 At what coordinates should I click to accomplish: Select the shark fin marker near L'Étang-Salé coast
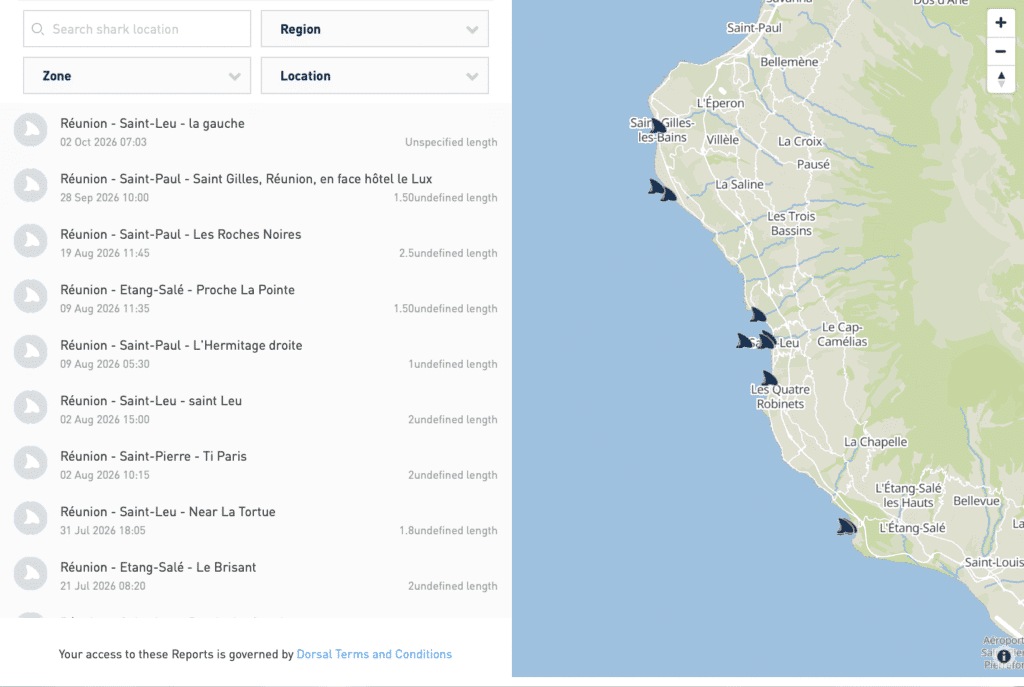click(846, 526)
